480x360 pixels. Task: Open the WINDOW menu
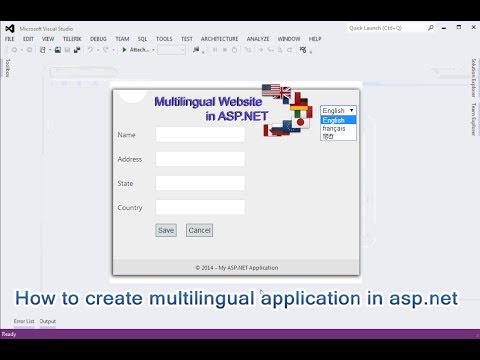289,39
